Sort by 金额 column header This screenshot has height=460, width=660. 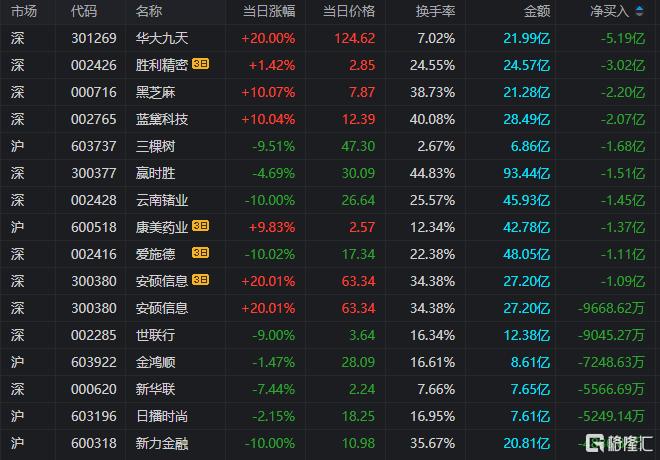point(537,11)
